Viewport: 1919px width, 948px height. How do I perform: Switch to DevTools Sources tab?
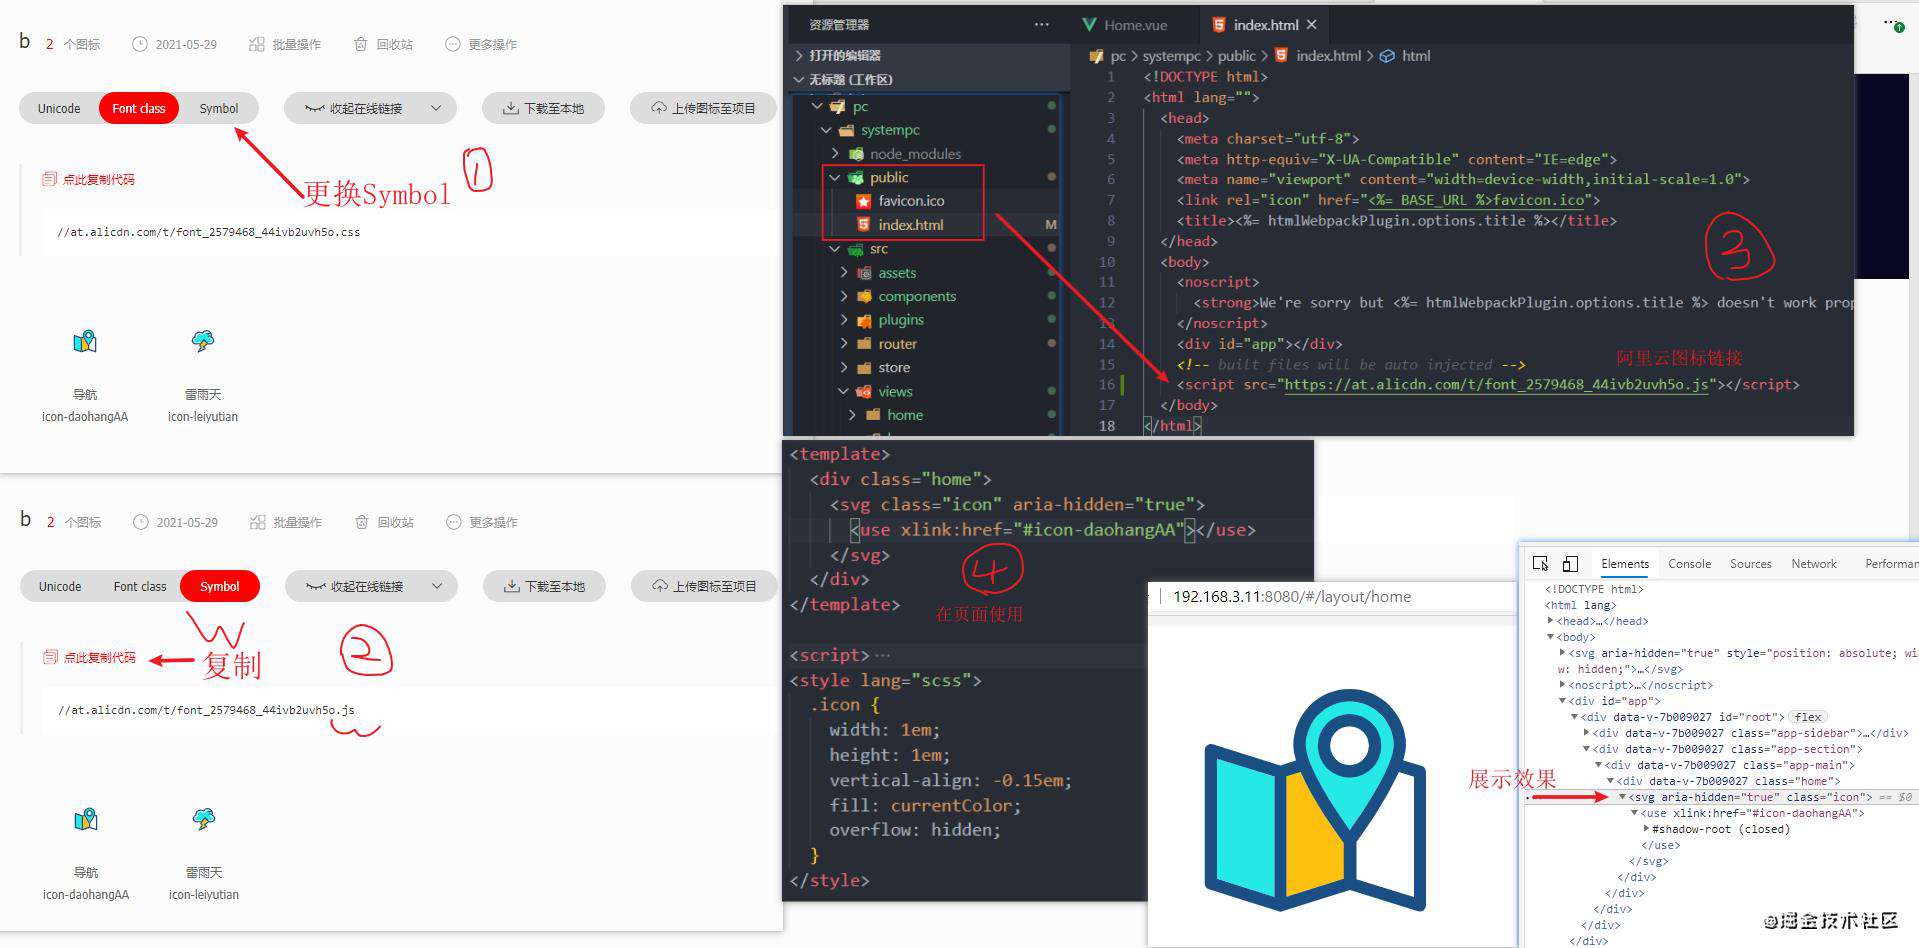pos(1750,564)
